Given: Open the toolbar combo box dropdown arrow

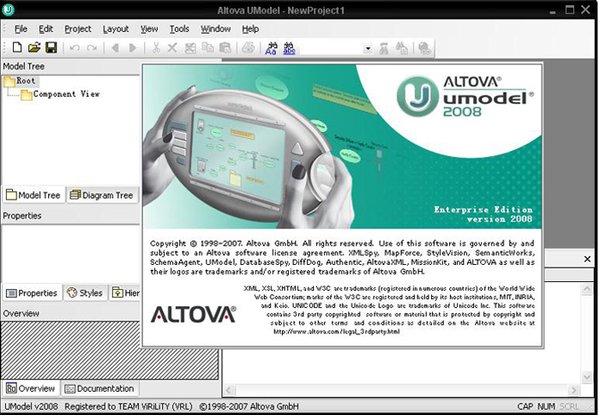Looking at the screenshot, I should (x=368, y=48).
